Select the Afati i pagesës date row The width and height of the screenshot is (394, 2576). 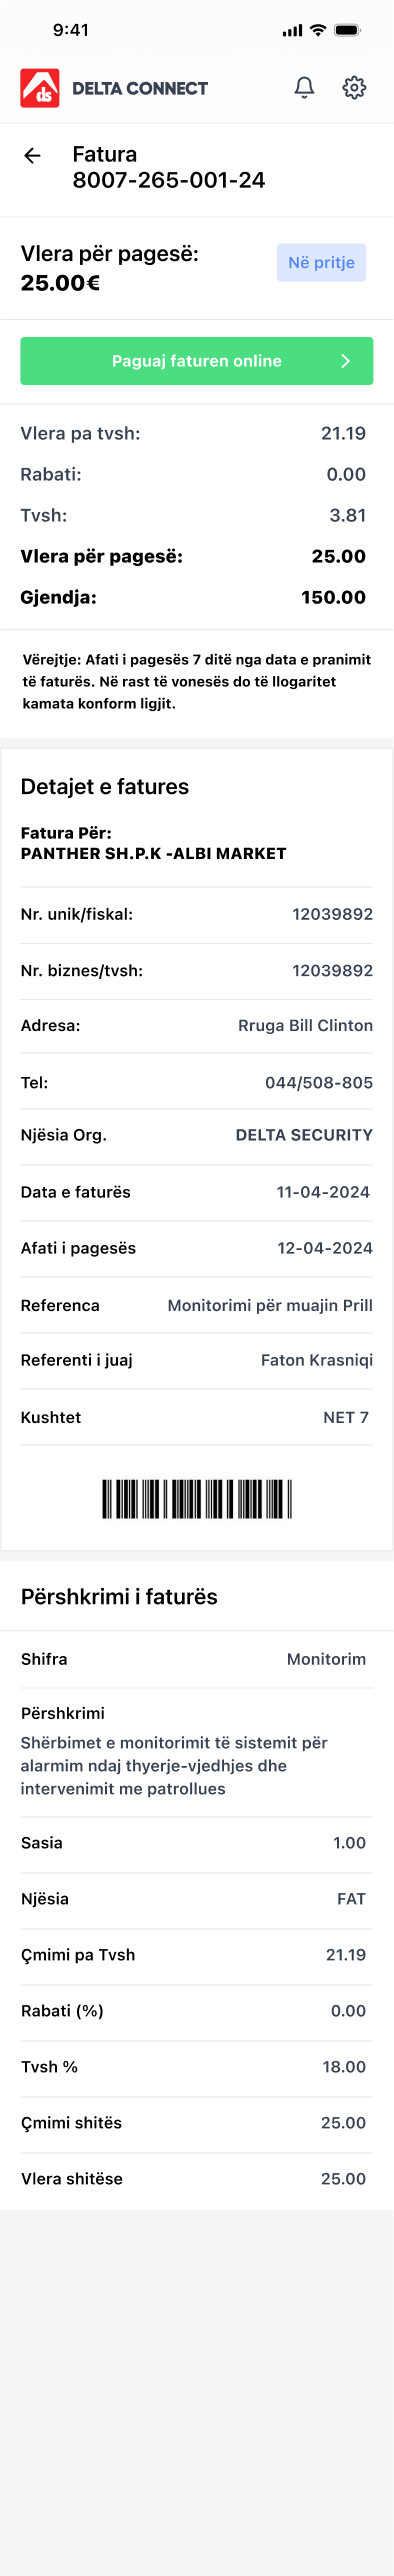pyautogui.click(x=197, y=1249)
